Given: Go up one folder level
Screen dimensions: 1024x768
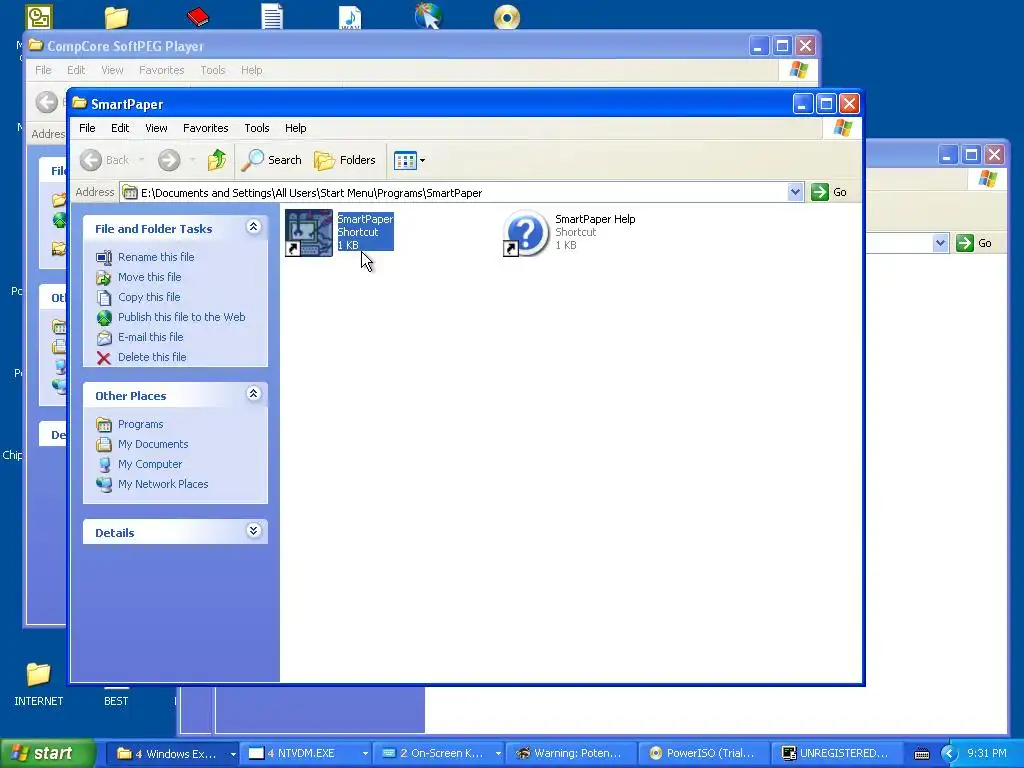Looking at the screenshot, I should pos(217,160).
